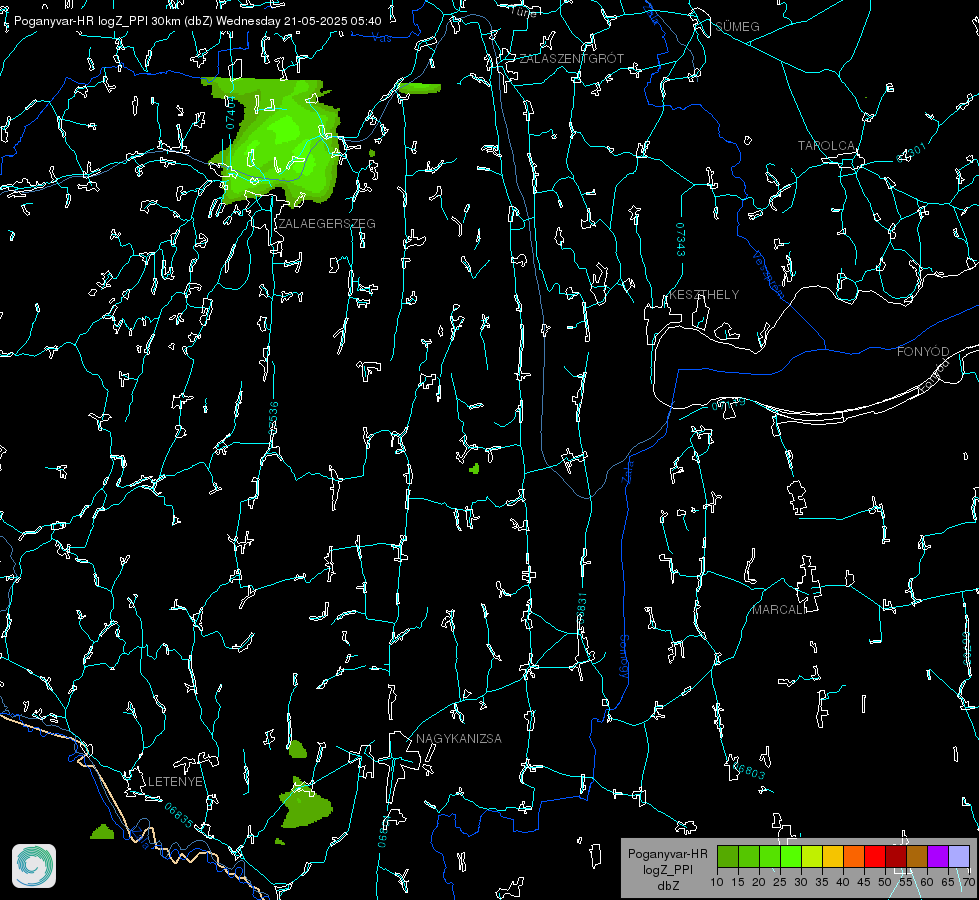979x900 pixels.
Task: Select the 50–55 dBZ dark red swatch
Action: [x=896, y=856]
